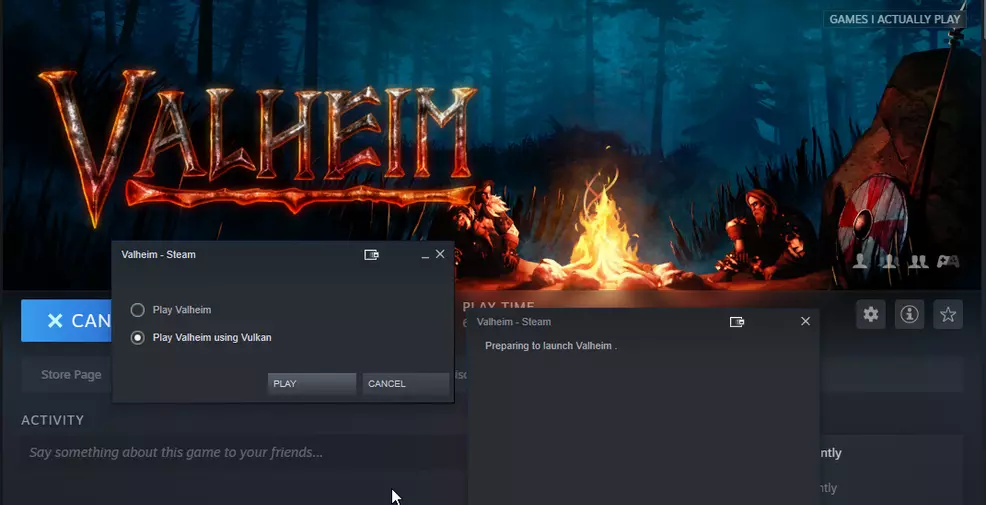
Task: Close the preparing to launch dialog
Action: 805,322
